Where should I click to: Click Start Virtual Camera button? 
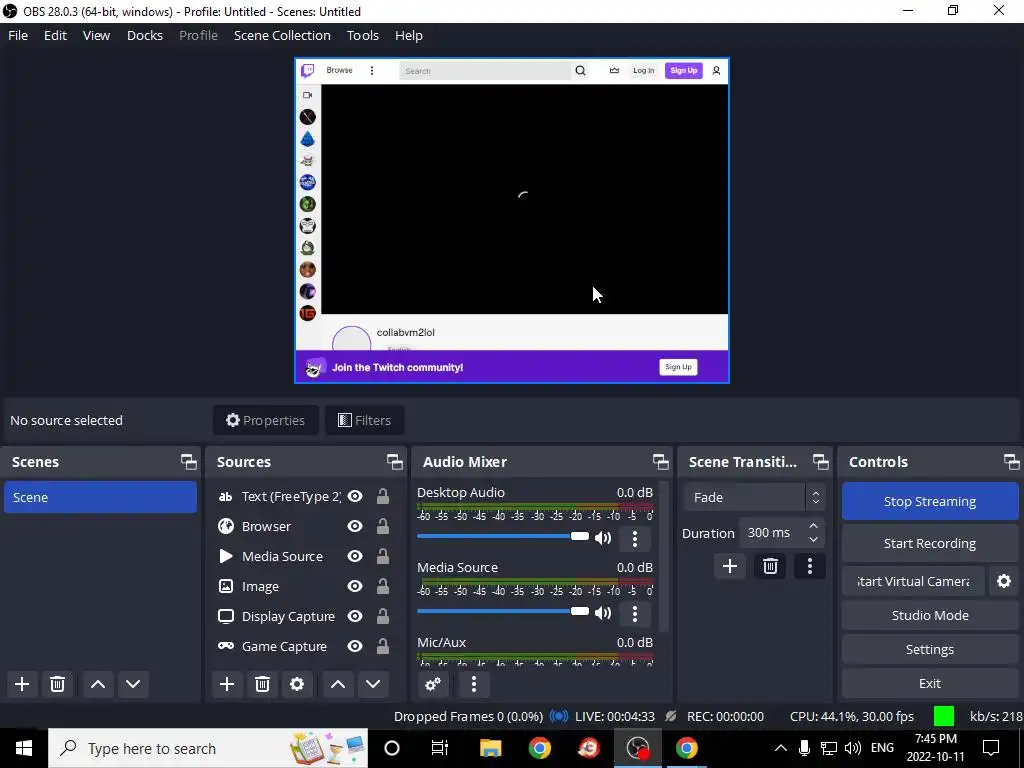pyautogui.click(x=913, y=581)
